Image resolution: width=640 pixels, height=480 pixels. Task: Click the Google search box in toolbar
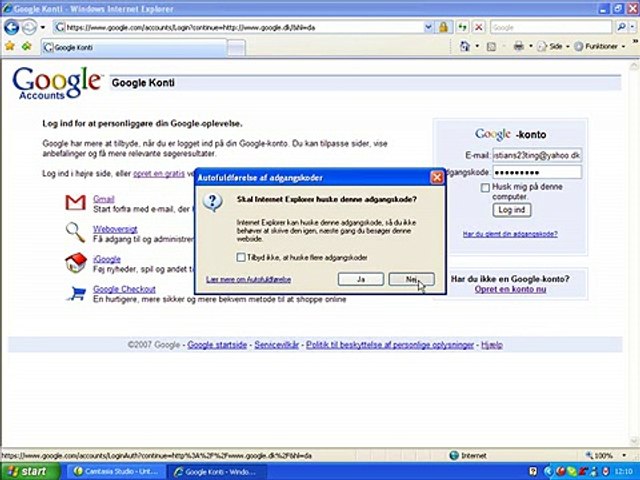point(551,27)
